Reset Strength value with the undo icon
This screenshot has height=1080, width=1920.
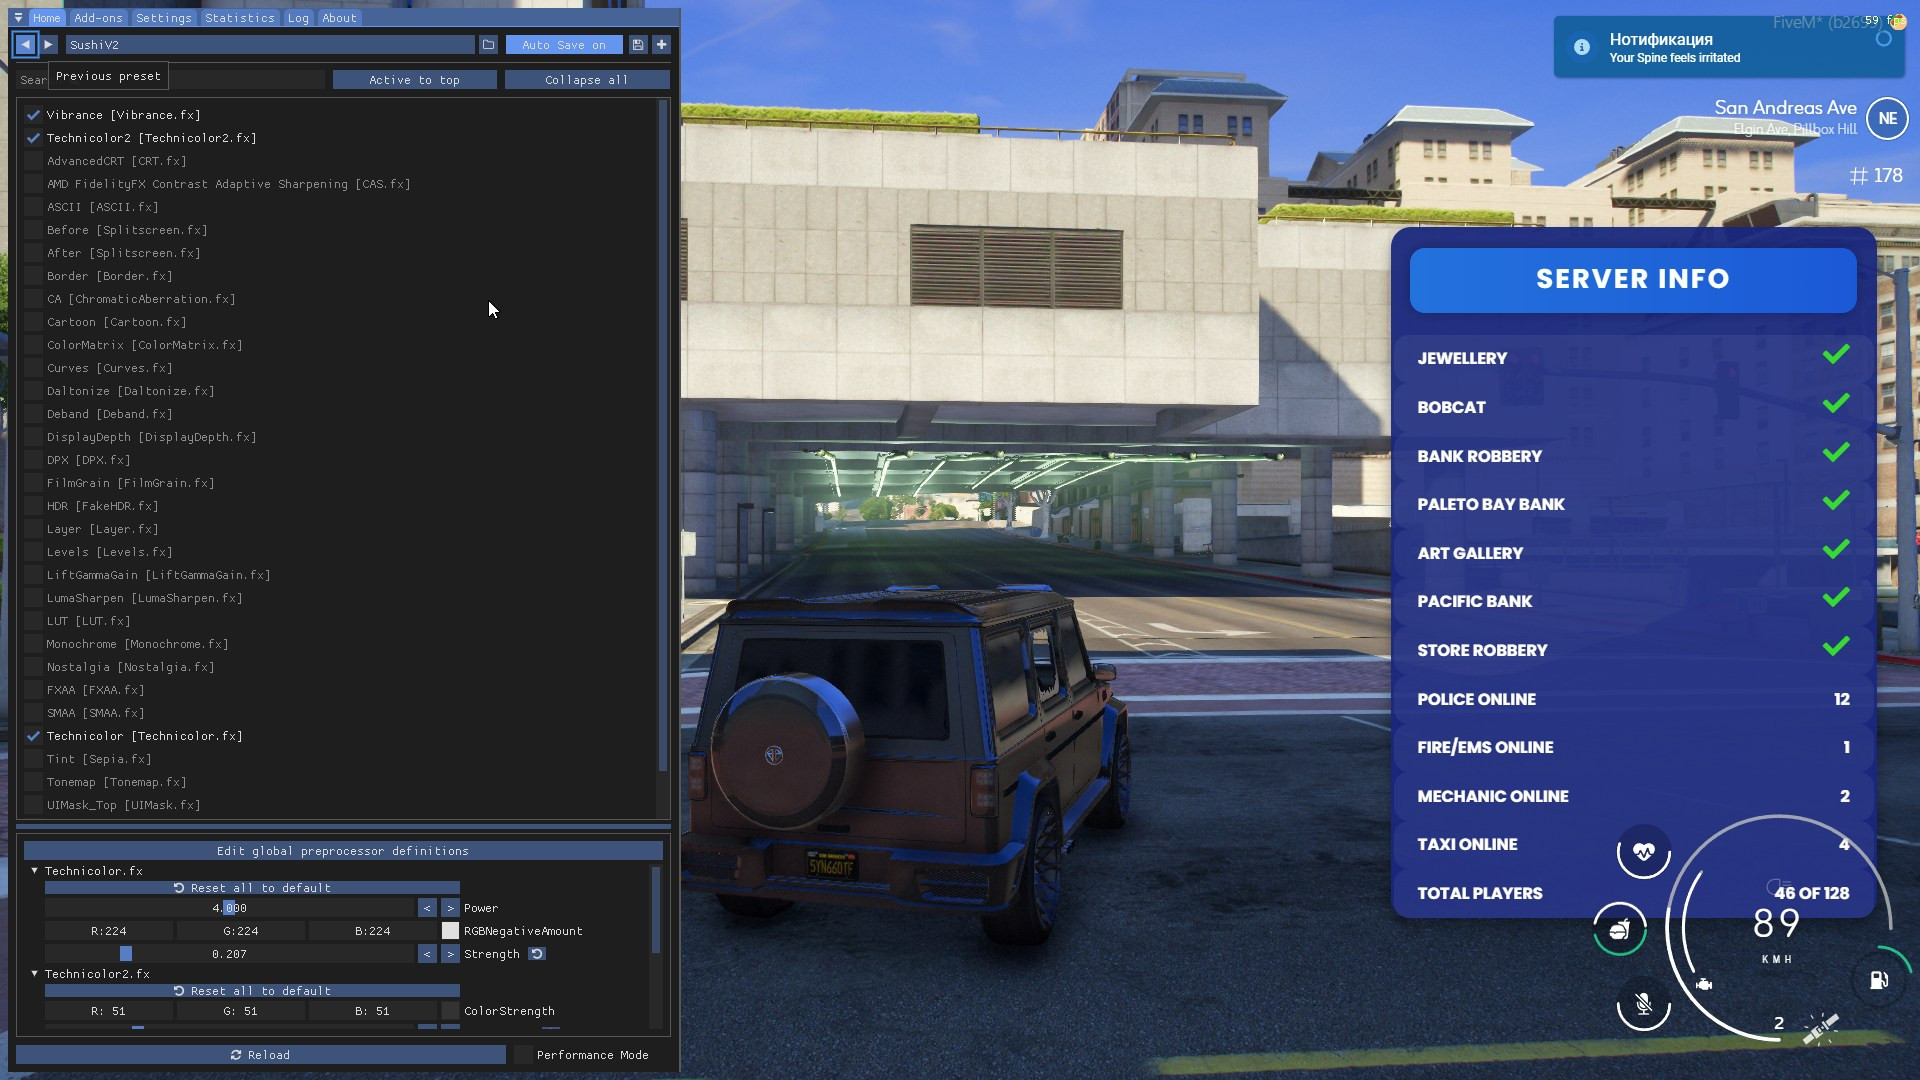(537, 954)
